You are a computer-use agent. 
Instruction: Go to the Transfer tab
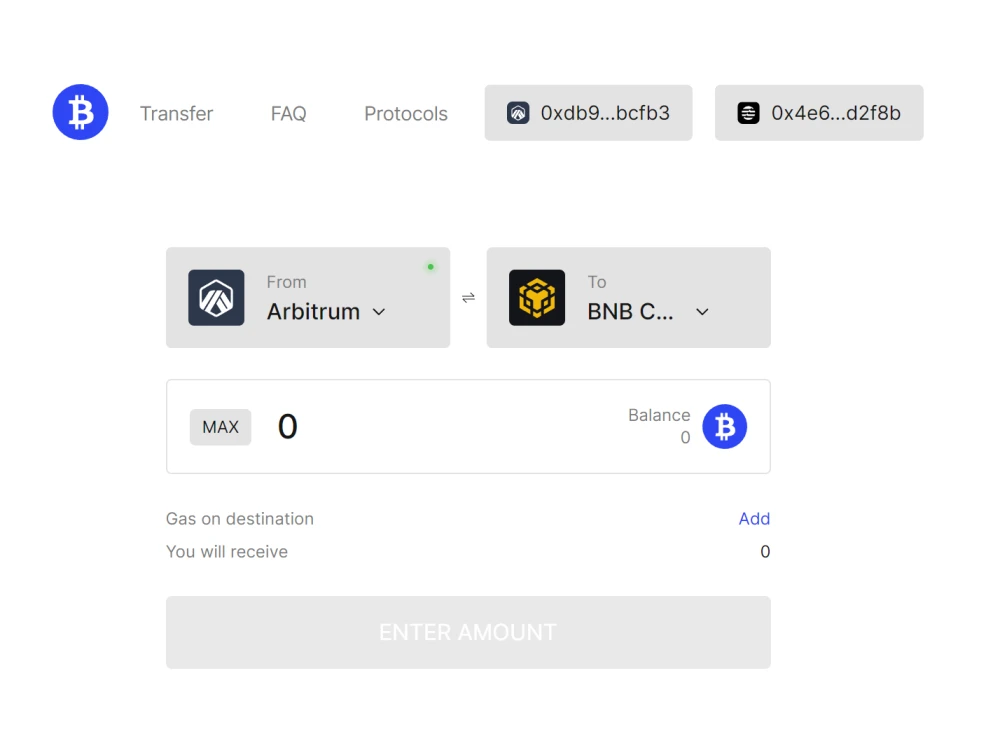pos(177,114)
